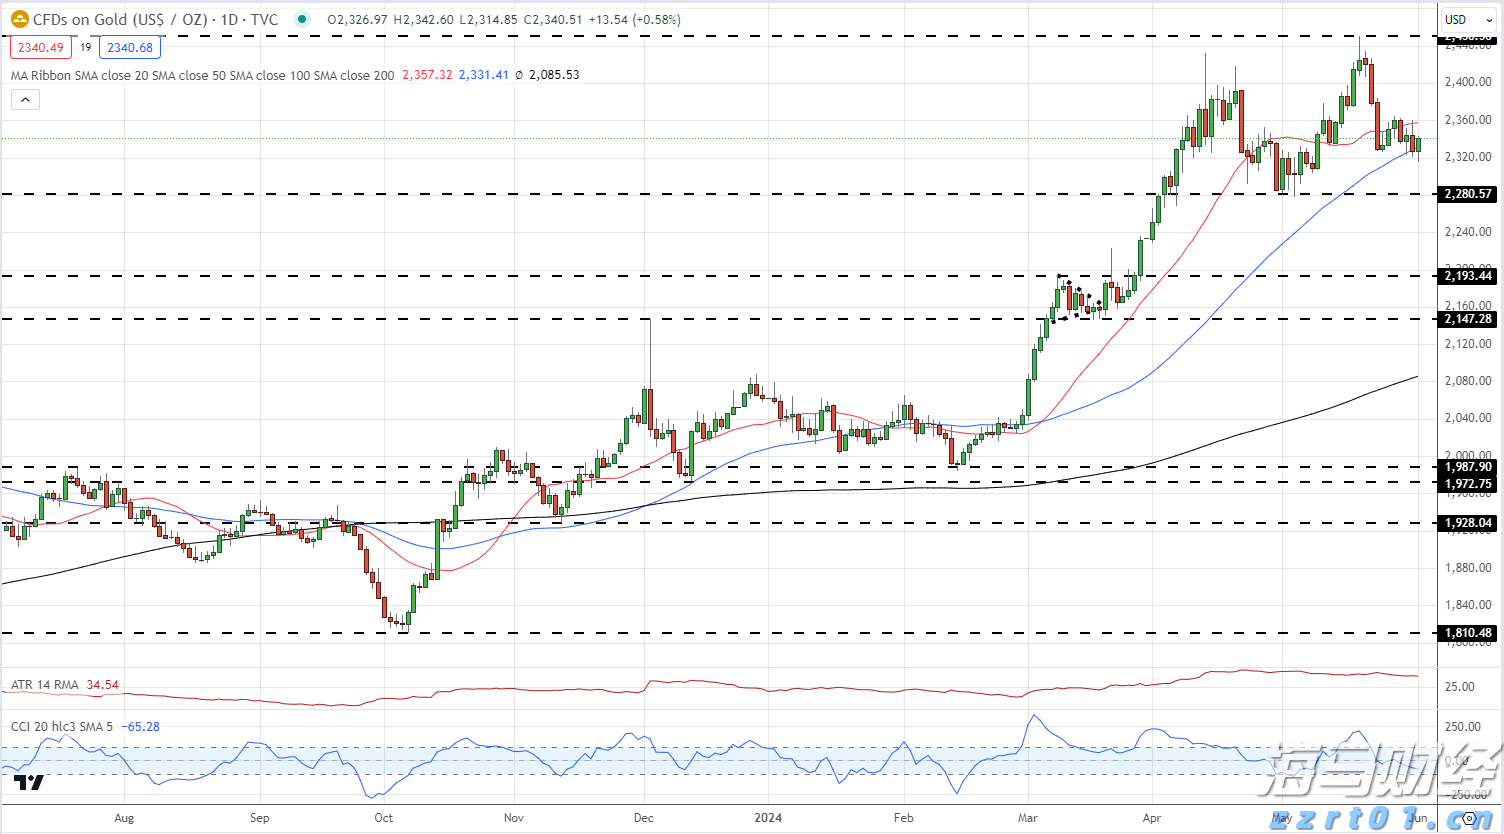Click the 2024 marker on time axis
Screen dimensions: 1504x834
pos(768,818)
